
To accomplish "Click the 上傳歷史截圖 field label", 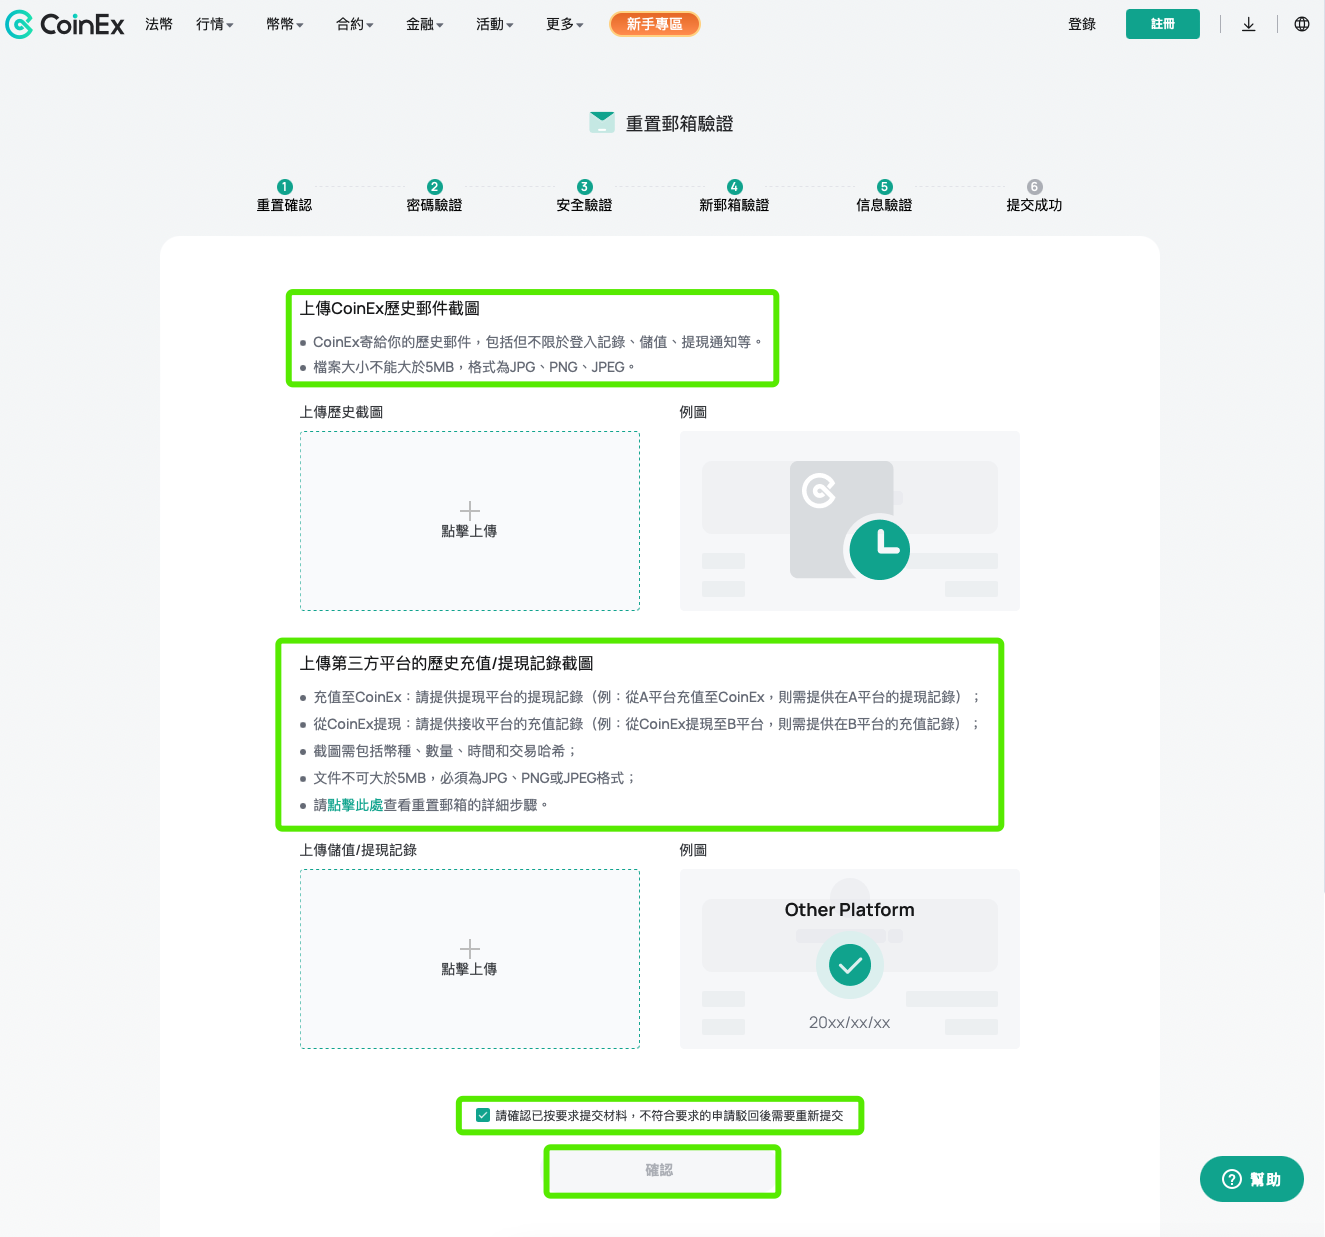I will point(341,412).
